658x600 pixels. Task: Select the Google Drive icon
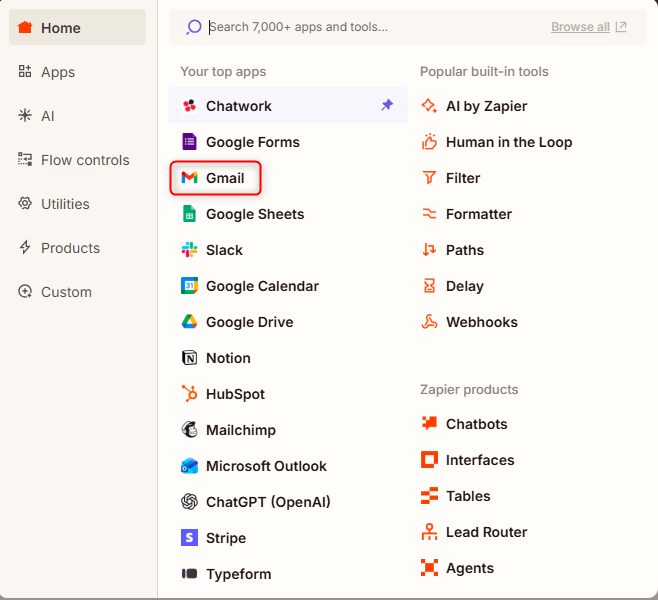189,322
